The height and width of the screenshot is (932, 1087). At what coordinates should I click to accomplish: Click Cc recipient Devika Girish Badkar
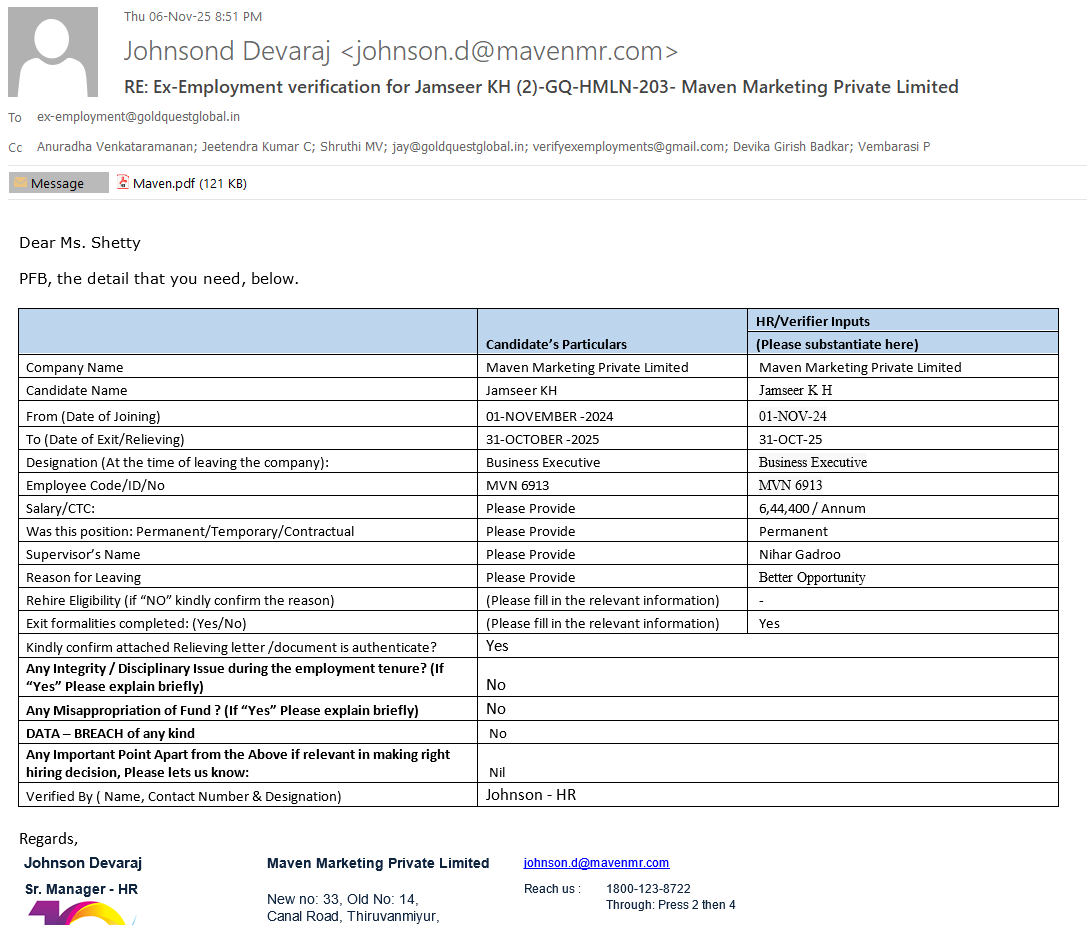click(791, 146)
